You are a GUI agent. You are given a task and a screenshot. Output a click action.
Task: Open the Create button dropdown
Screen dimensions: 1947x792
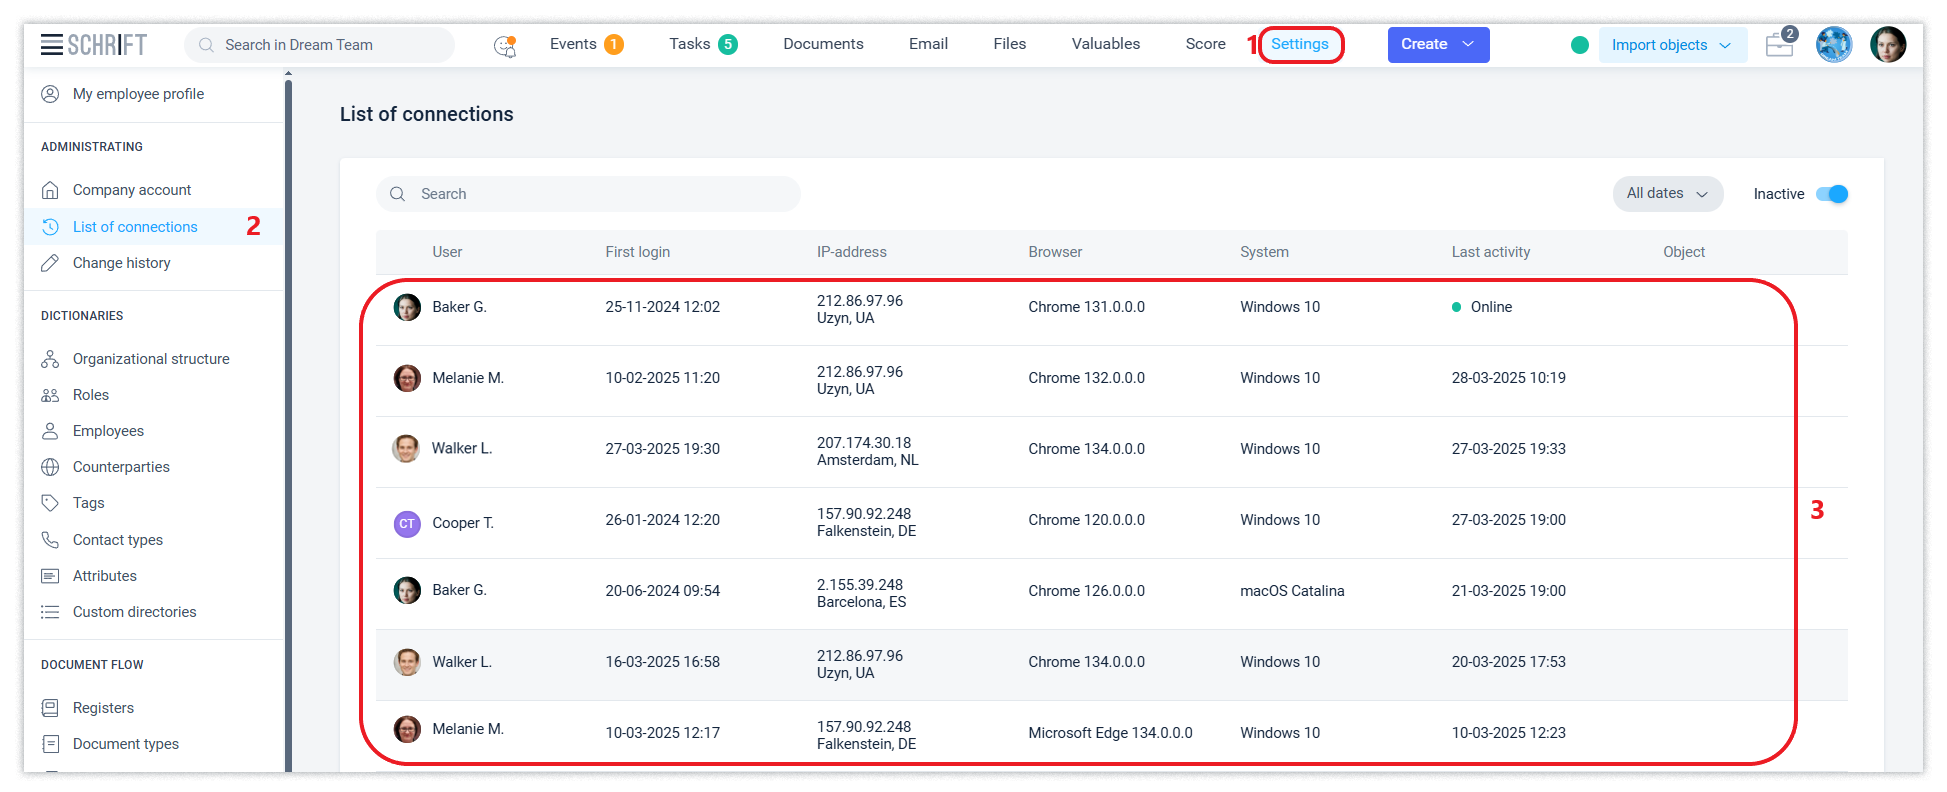pos(1438,45)
